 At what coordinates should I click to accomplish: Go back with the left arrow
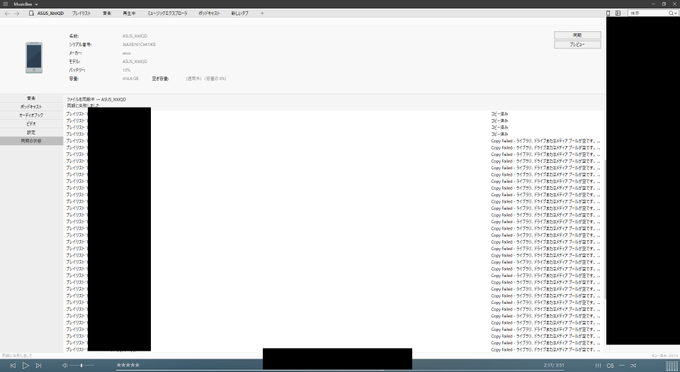coord(7,13)
